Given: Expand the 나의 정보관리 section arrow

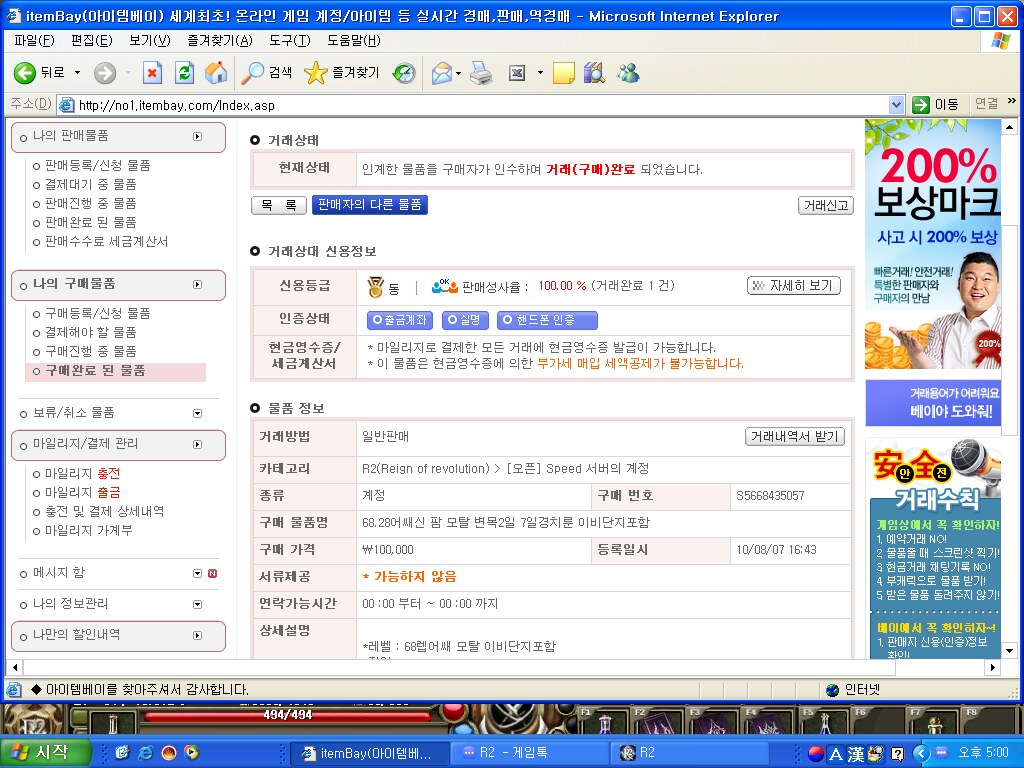Looking at the screenshot, I should [197, 604].
